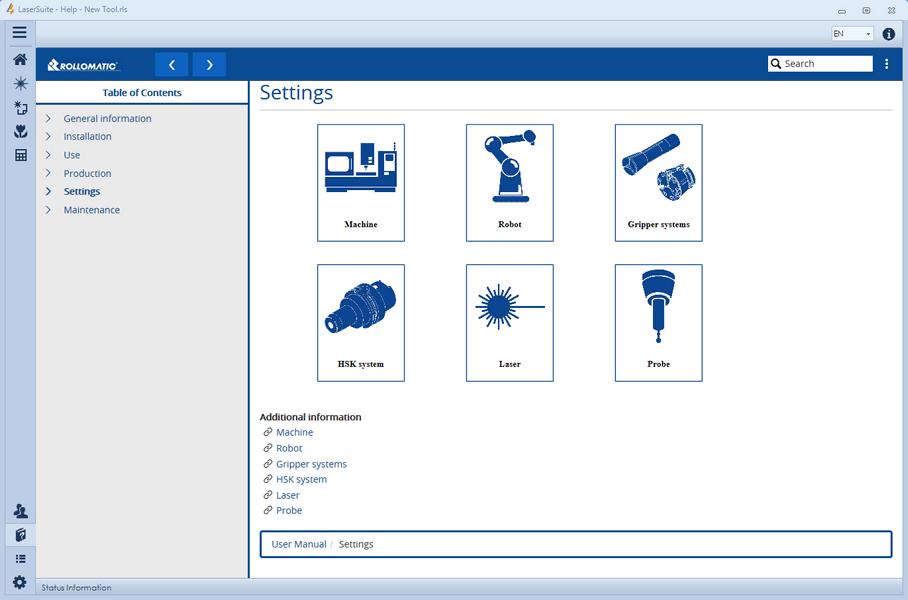Go forward with the next arrow button
This screenshot has width=908, height=600.
209,65
